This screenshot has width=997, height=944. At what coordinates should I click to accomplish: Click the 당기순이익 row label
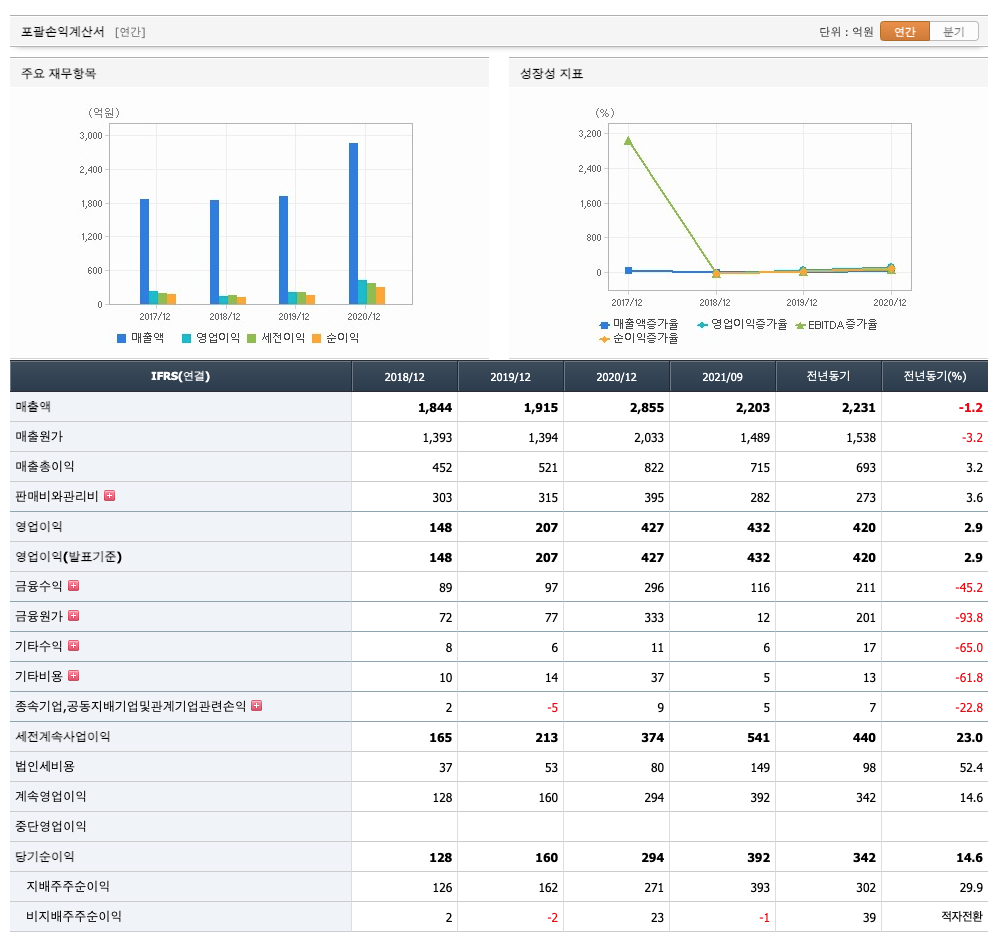click(45, 856)
